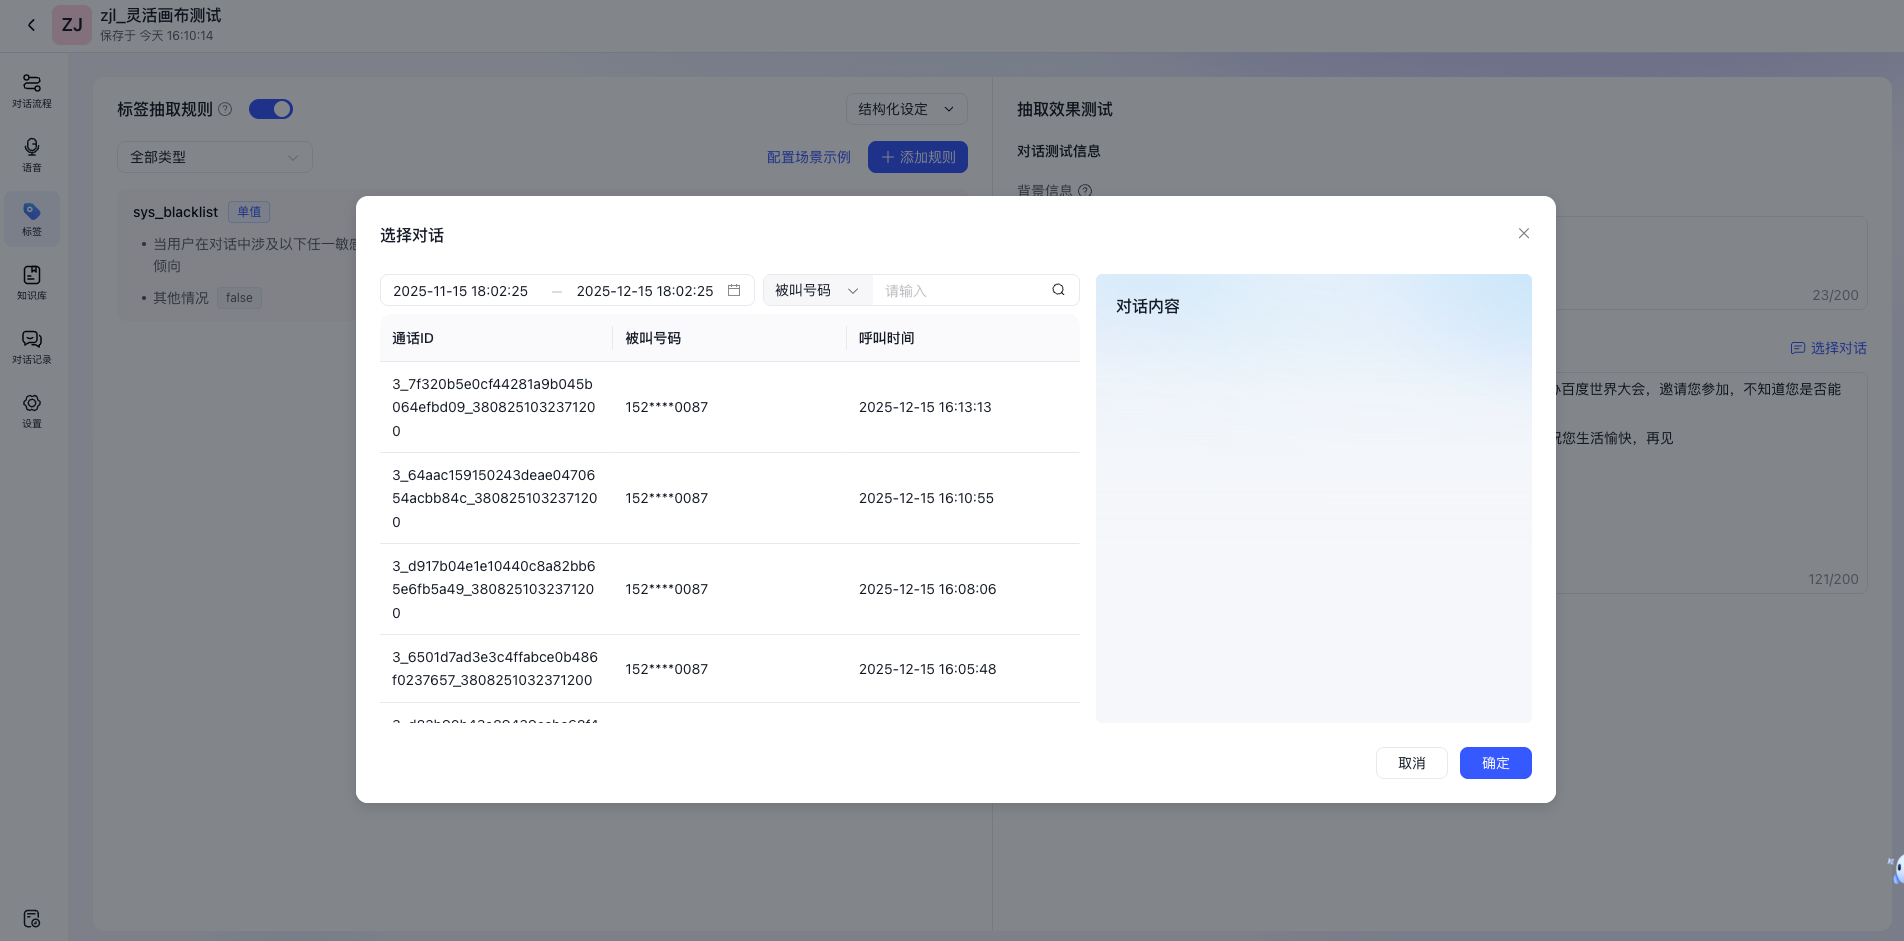Viewport: 1904px width, 941px height.
Task: Open the 设置 gear sidebar icon
Action: point(32,410)
